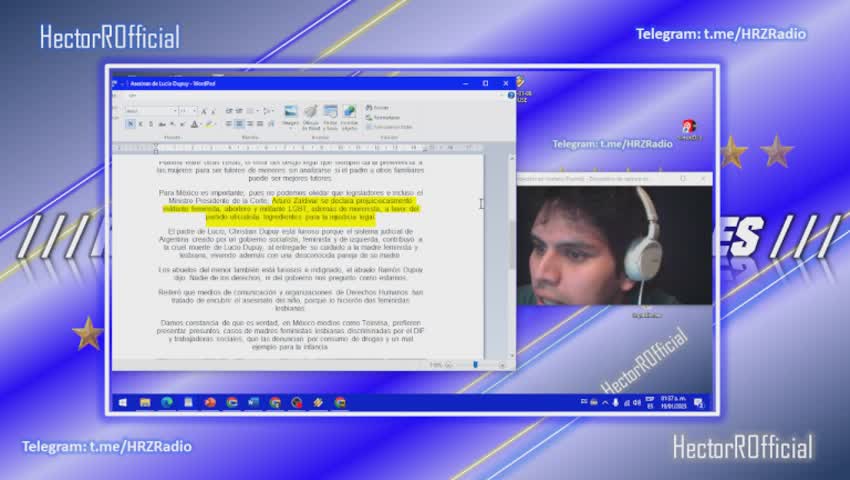Open the notification center icon
This screenshot has height=480, width=850.
click(698, 402)
